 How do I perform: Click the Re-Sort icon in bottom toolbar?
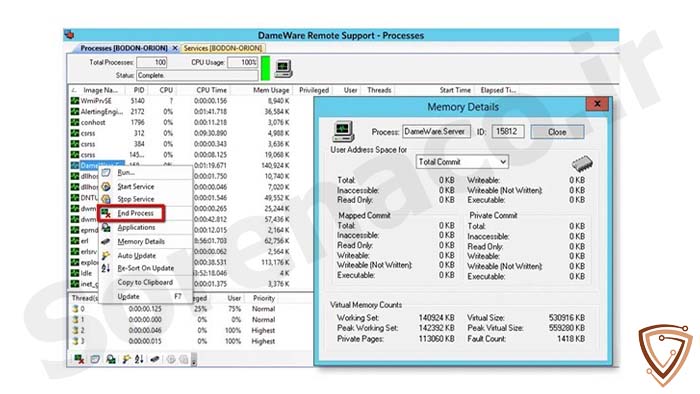[x=139, y=359]
